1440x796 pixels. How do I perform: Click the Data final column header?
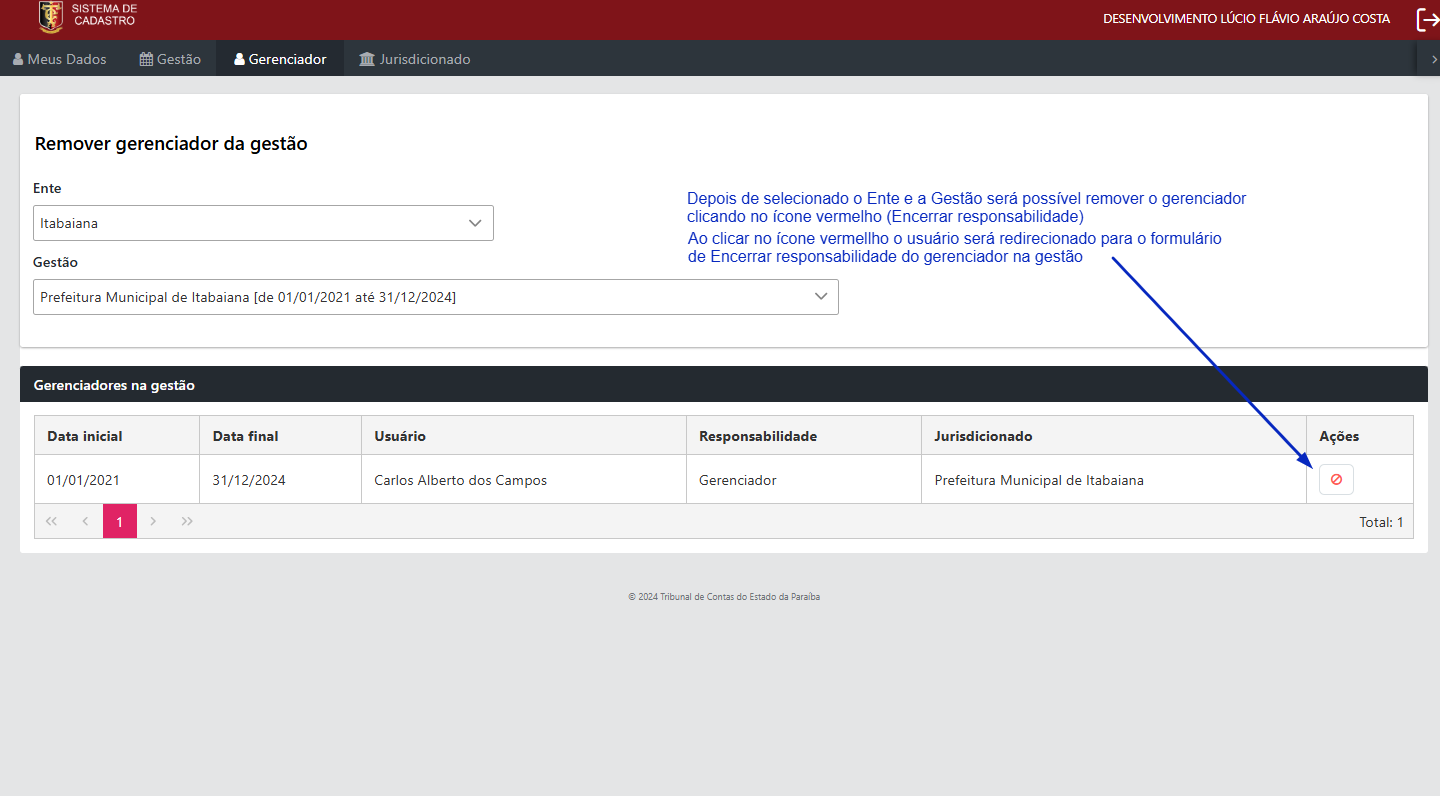(281, 436)
